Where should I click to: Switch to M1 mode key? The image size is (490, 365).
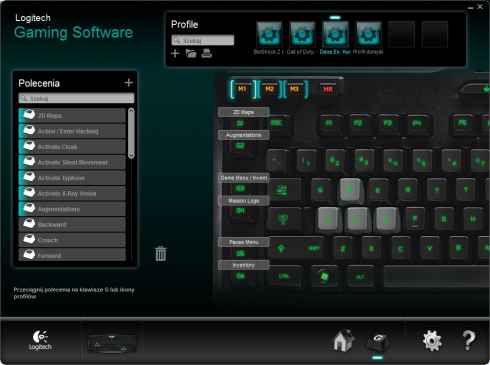click(242, 89)
